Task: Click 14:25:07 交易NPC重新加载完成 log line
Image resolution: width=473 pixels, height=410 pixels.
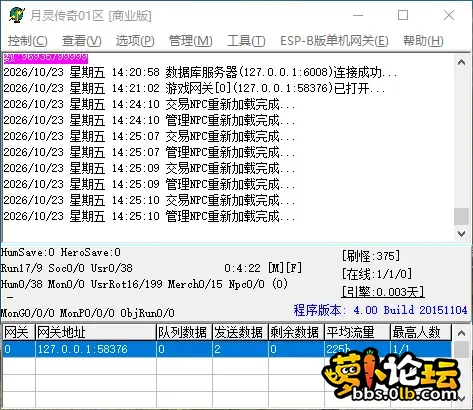Action: (149, 136)
